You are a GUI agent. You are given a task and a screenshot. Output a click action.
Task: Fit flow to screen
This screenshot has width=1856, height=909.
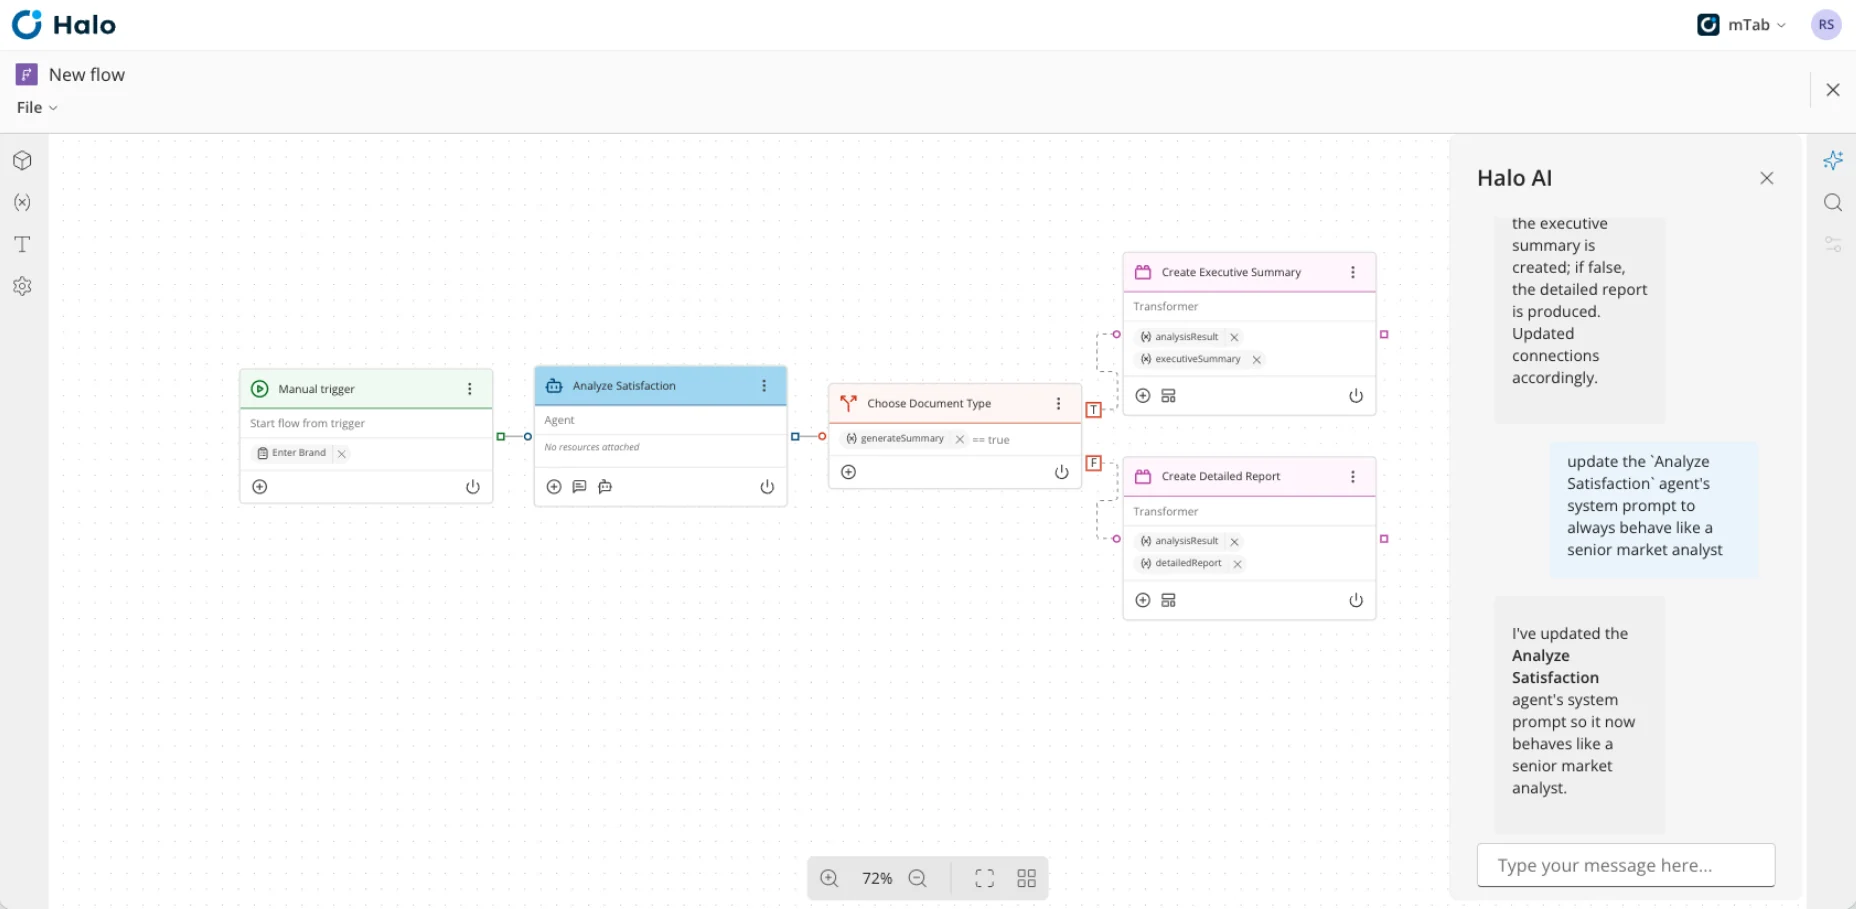(x=985, y=878)
